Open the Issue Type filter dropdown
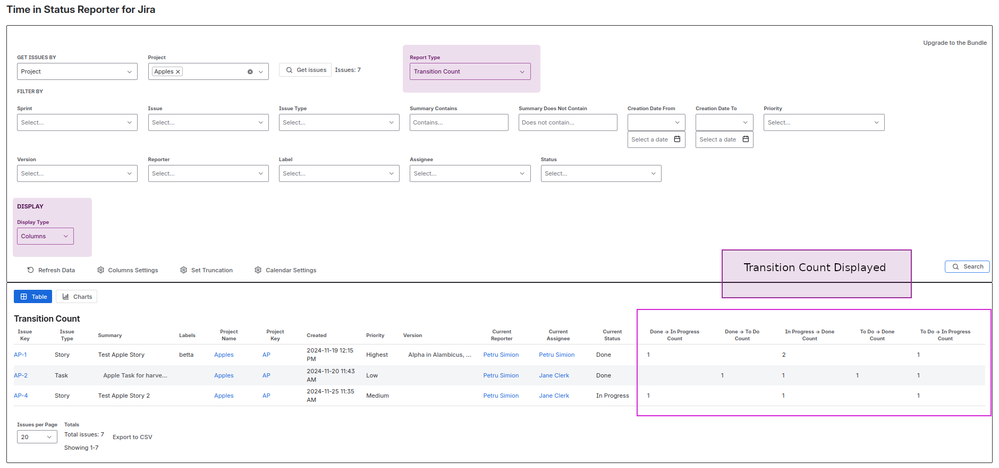Image resolution: width=999 pixels, height=468 pixels. pos(340,122)
